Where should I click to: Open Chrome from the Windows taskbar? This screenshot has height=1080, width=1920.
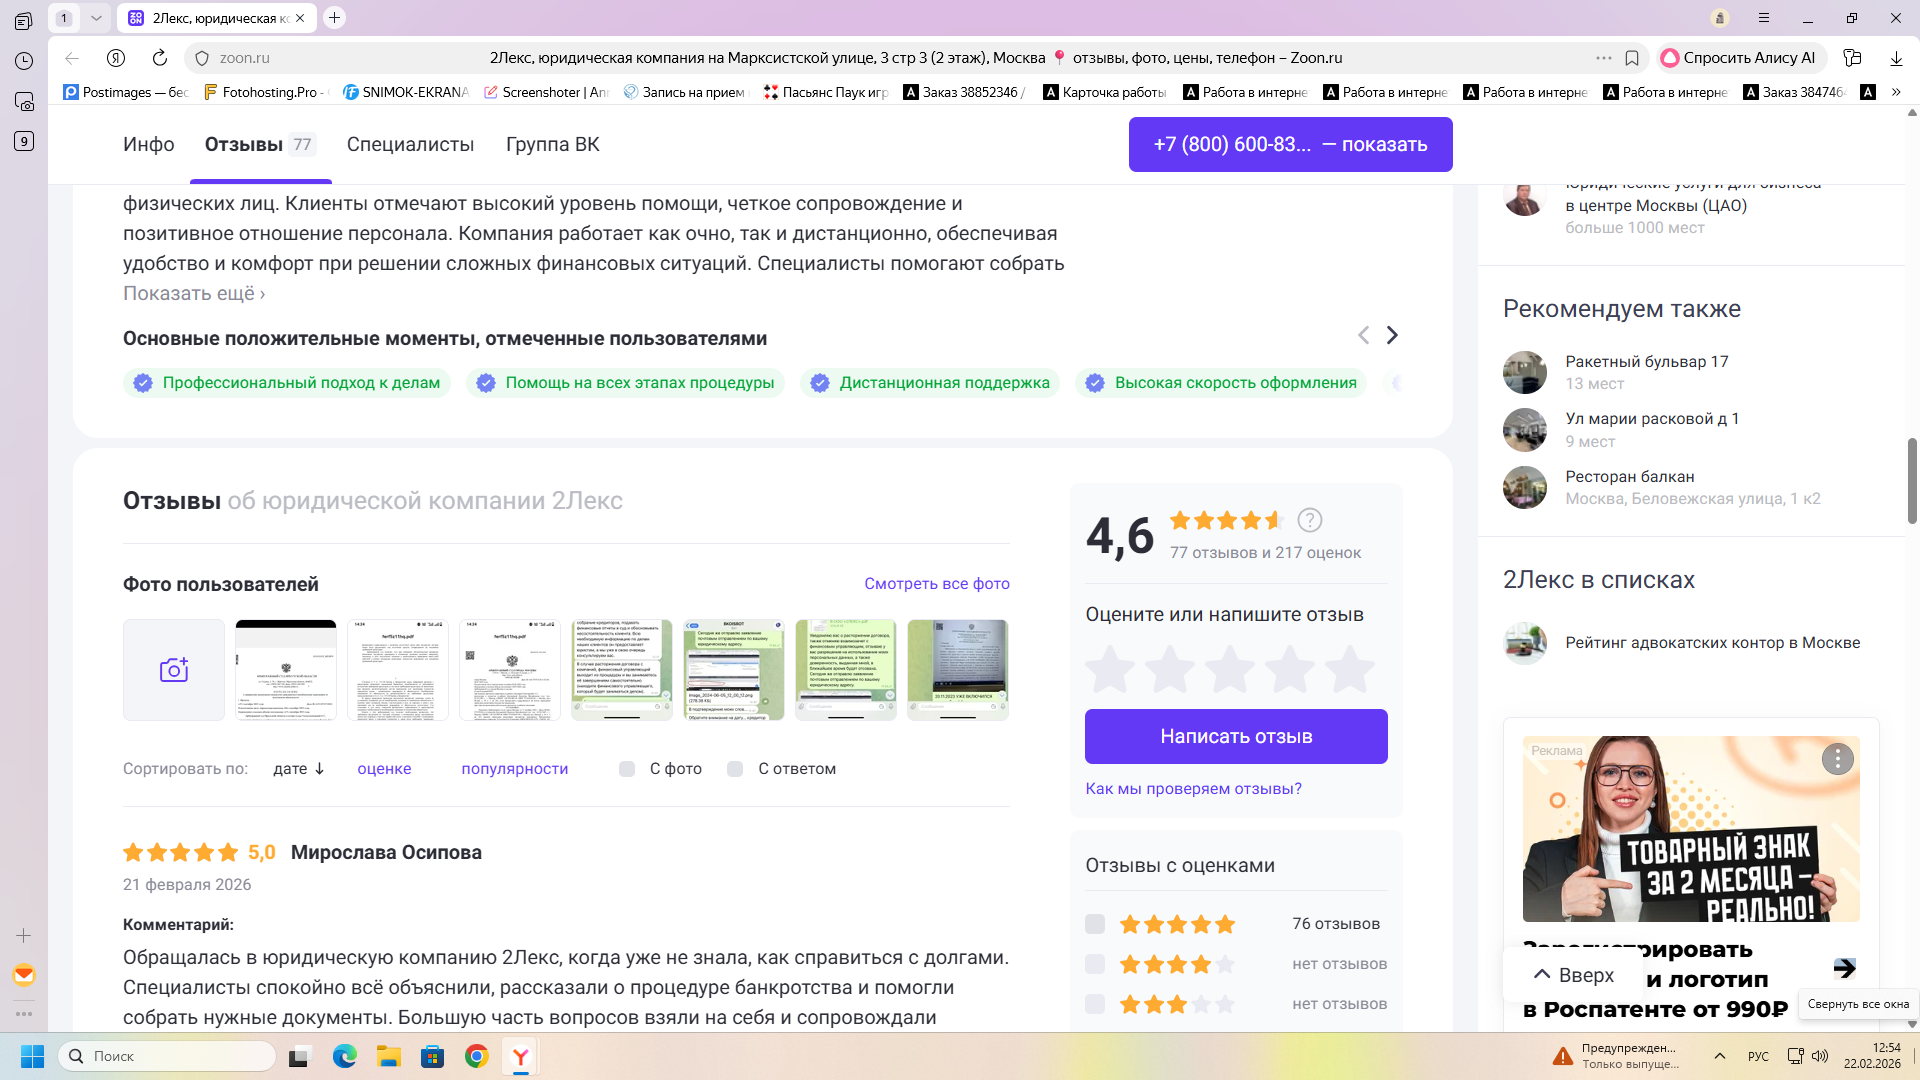[x=477, y=1056]
